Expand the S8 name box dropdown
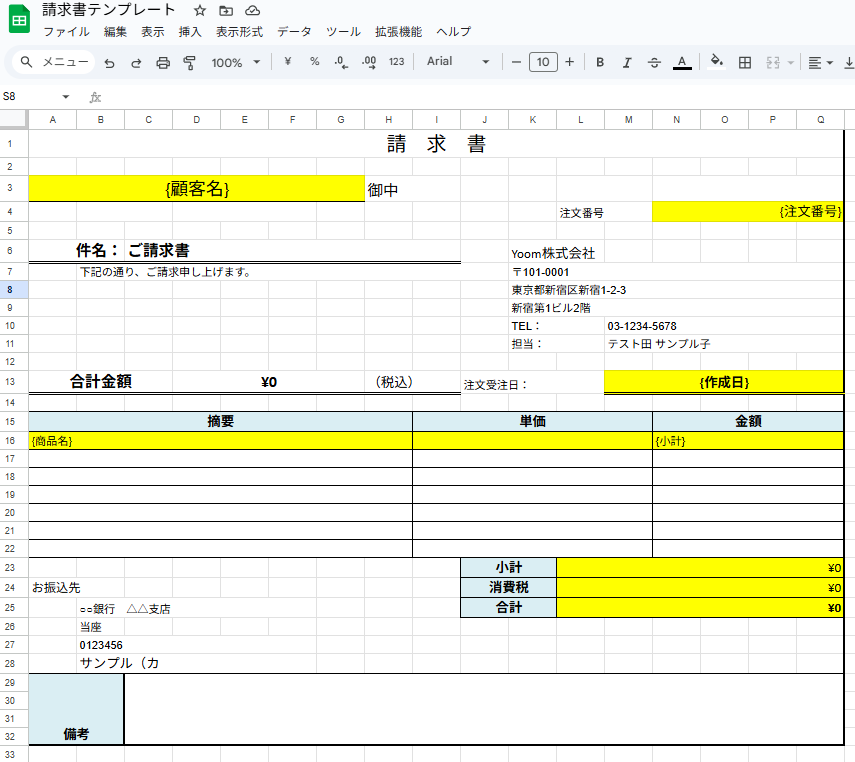855x762 pixels. [65, 97]
